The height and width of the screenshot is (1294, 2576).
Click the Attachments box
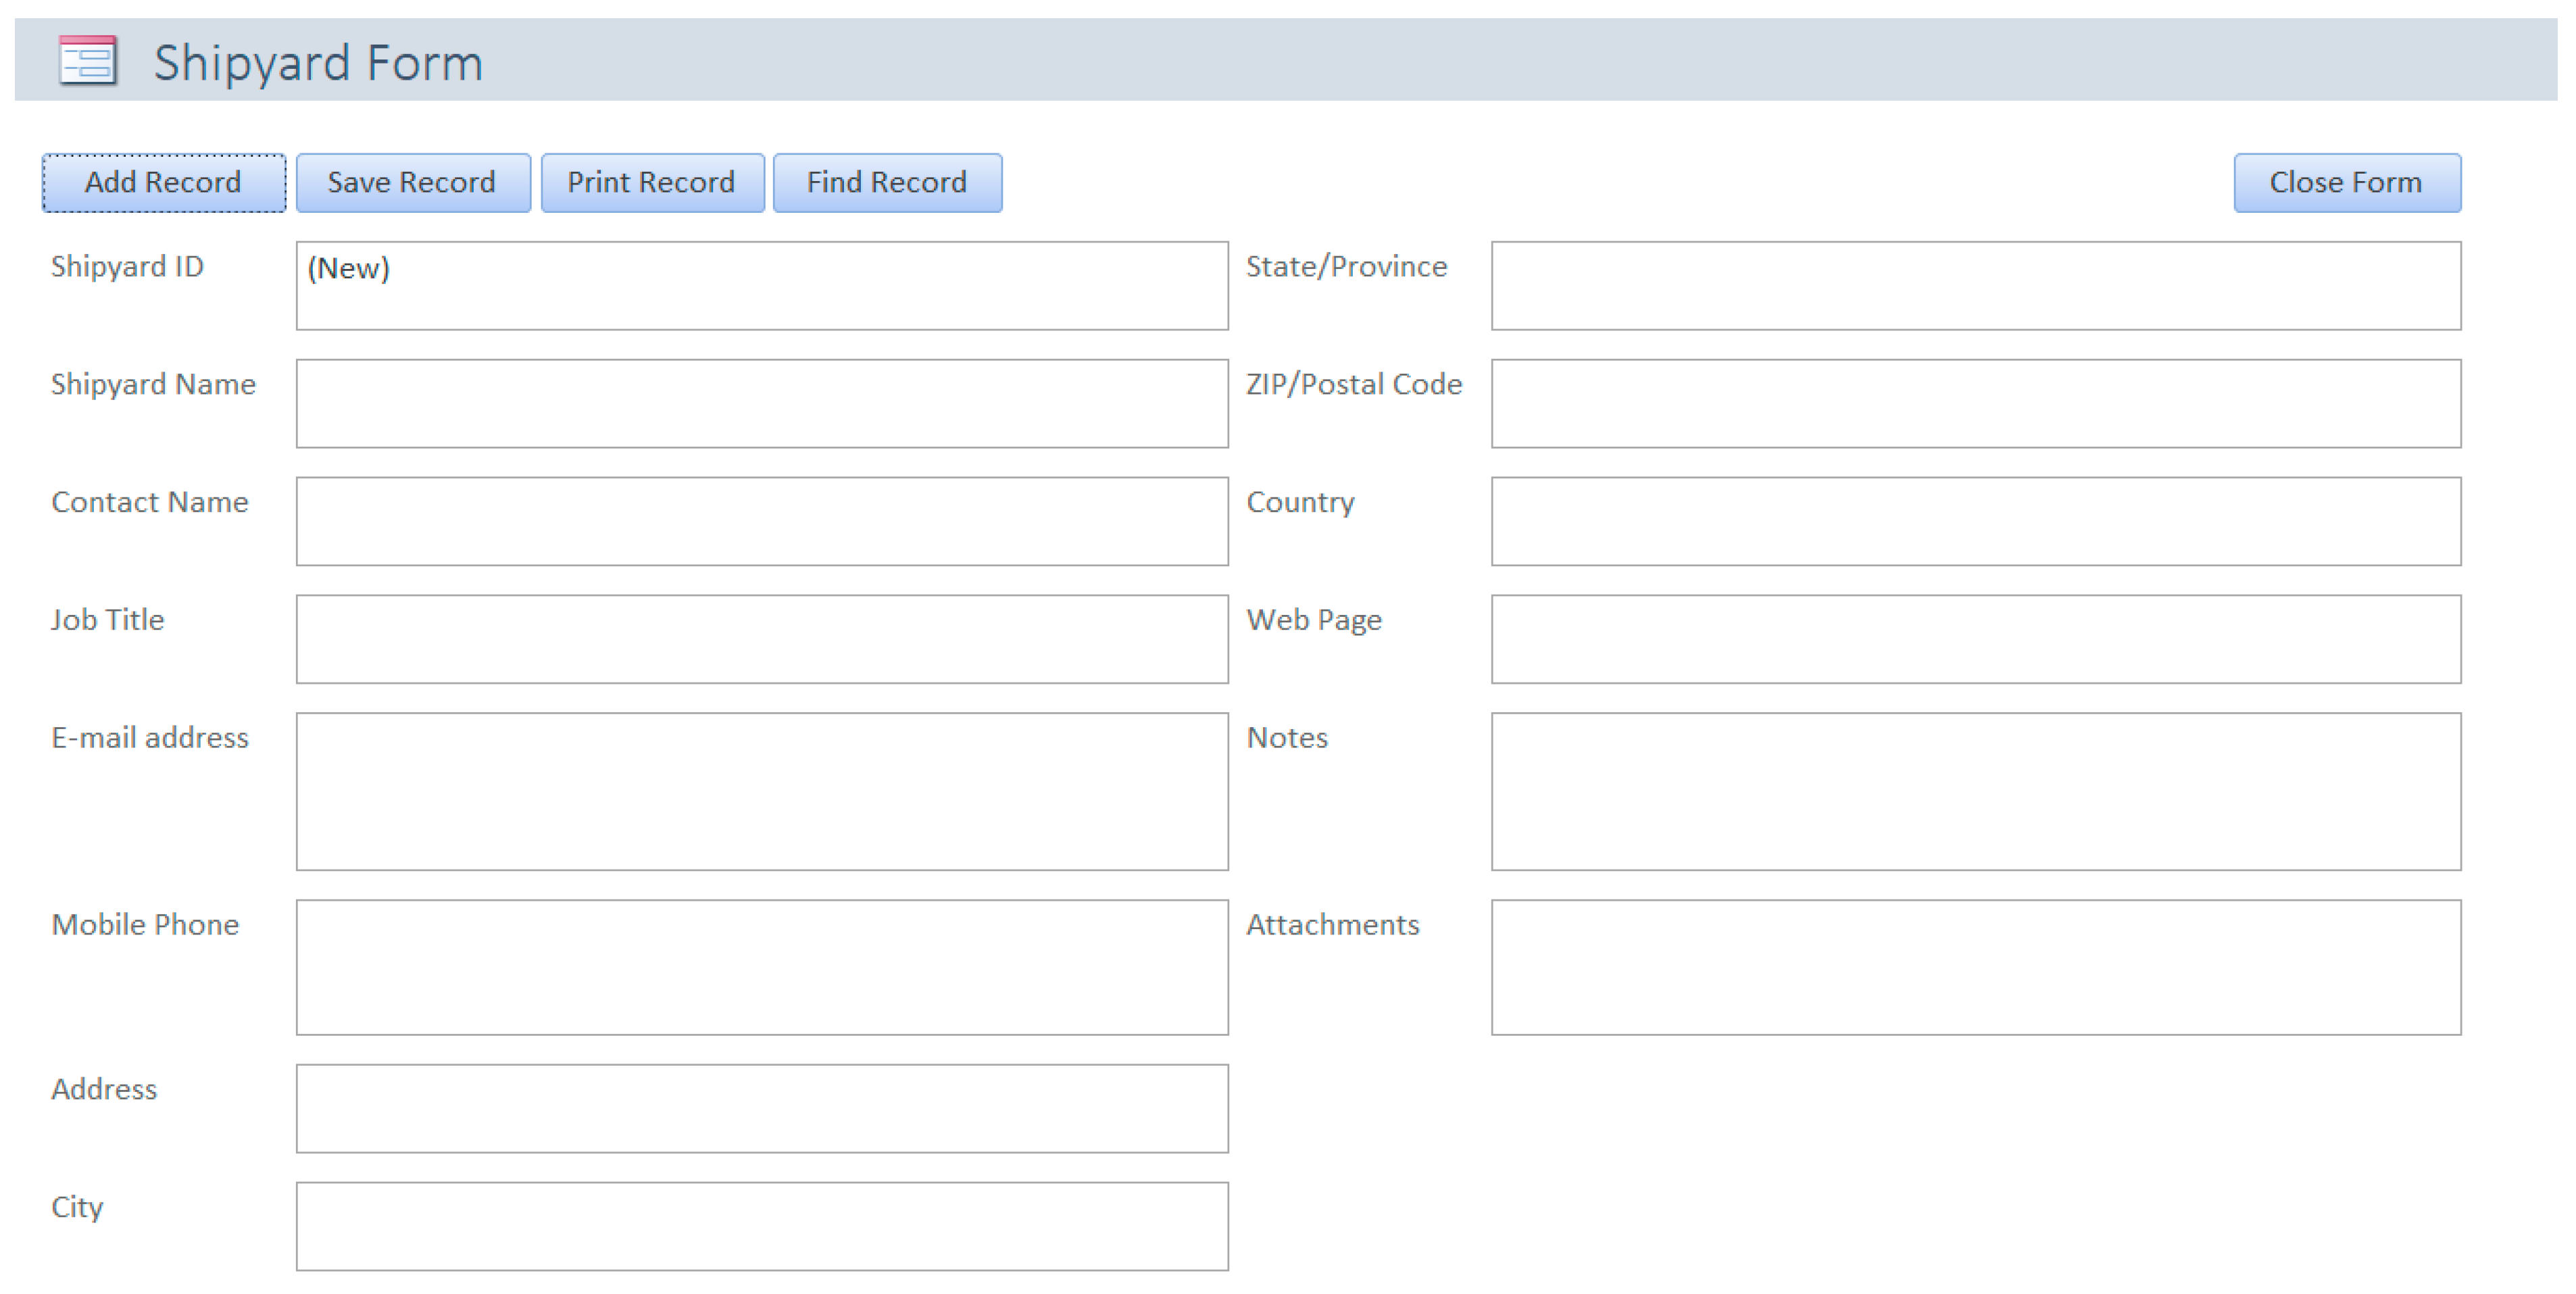click(x=1975, y=967)
